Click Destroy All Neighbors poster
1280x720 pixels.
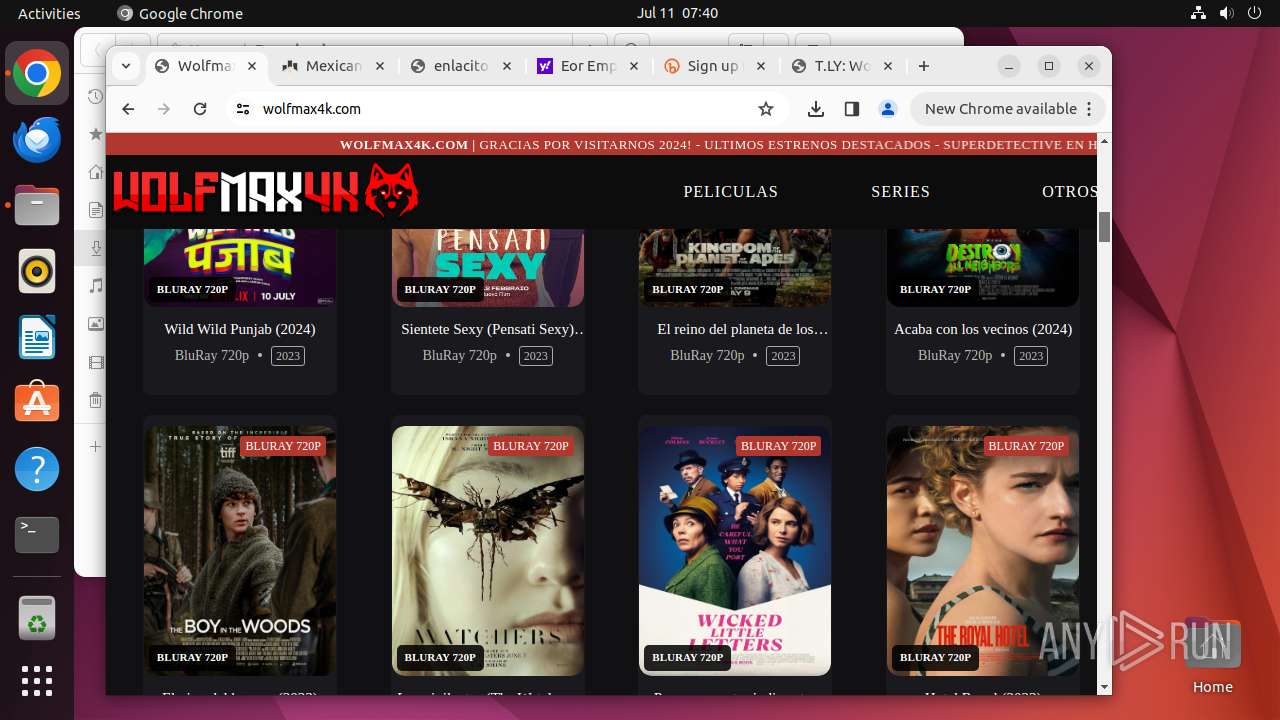pyautogui.click(x=983, y=267)
